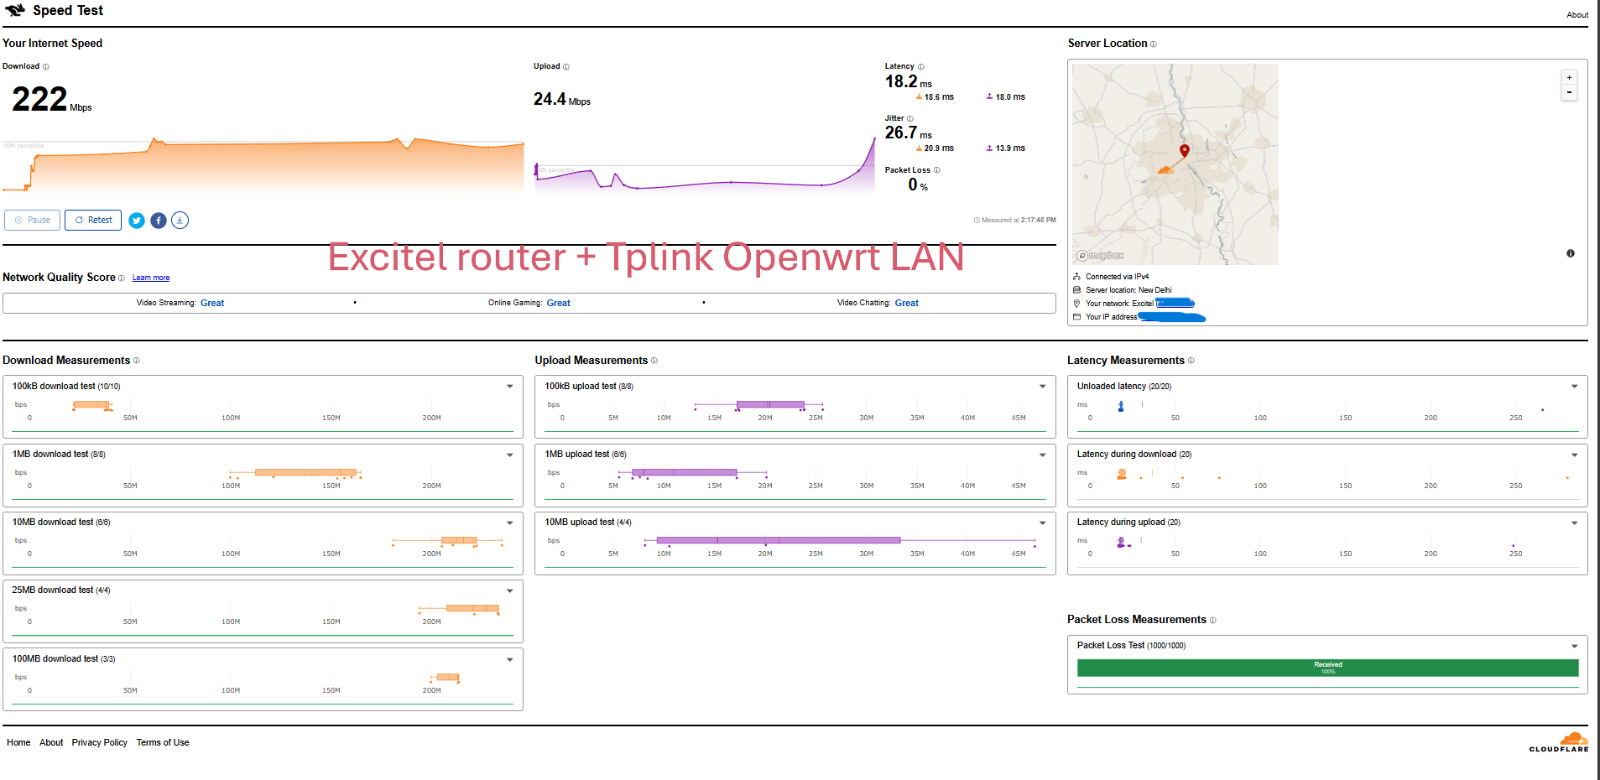Expand the Packet Loss Test row
This screenshot has height=780, width=1600.
point(1575,646)
